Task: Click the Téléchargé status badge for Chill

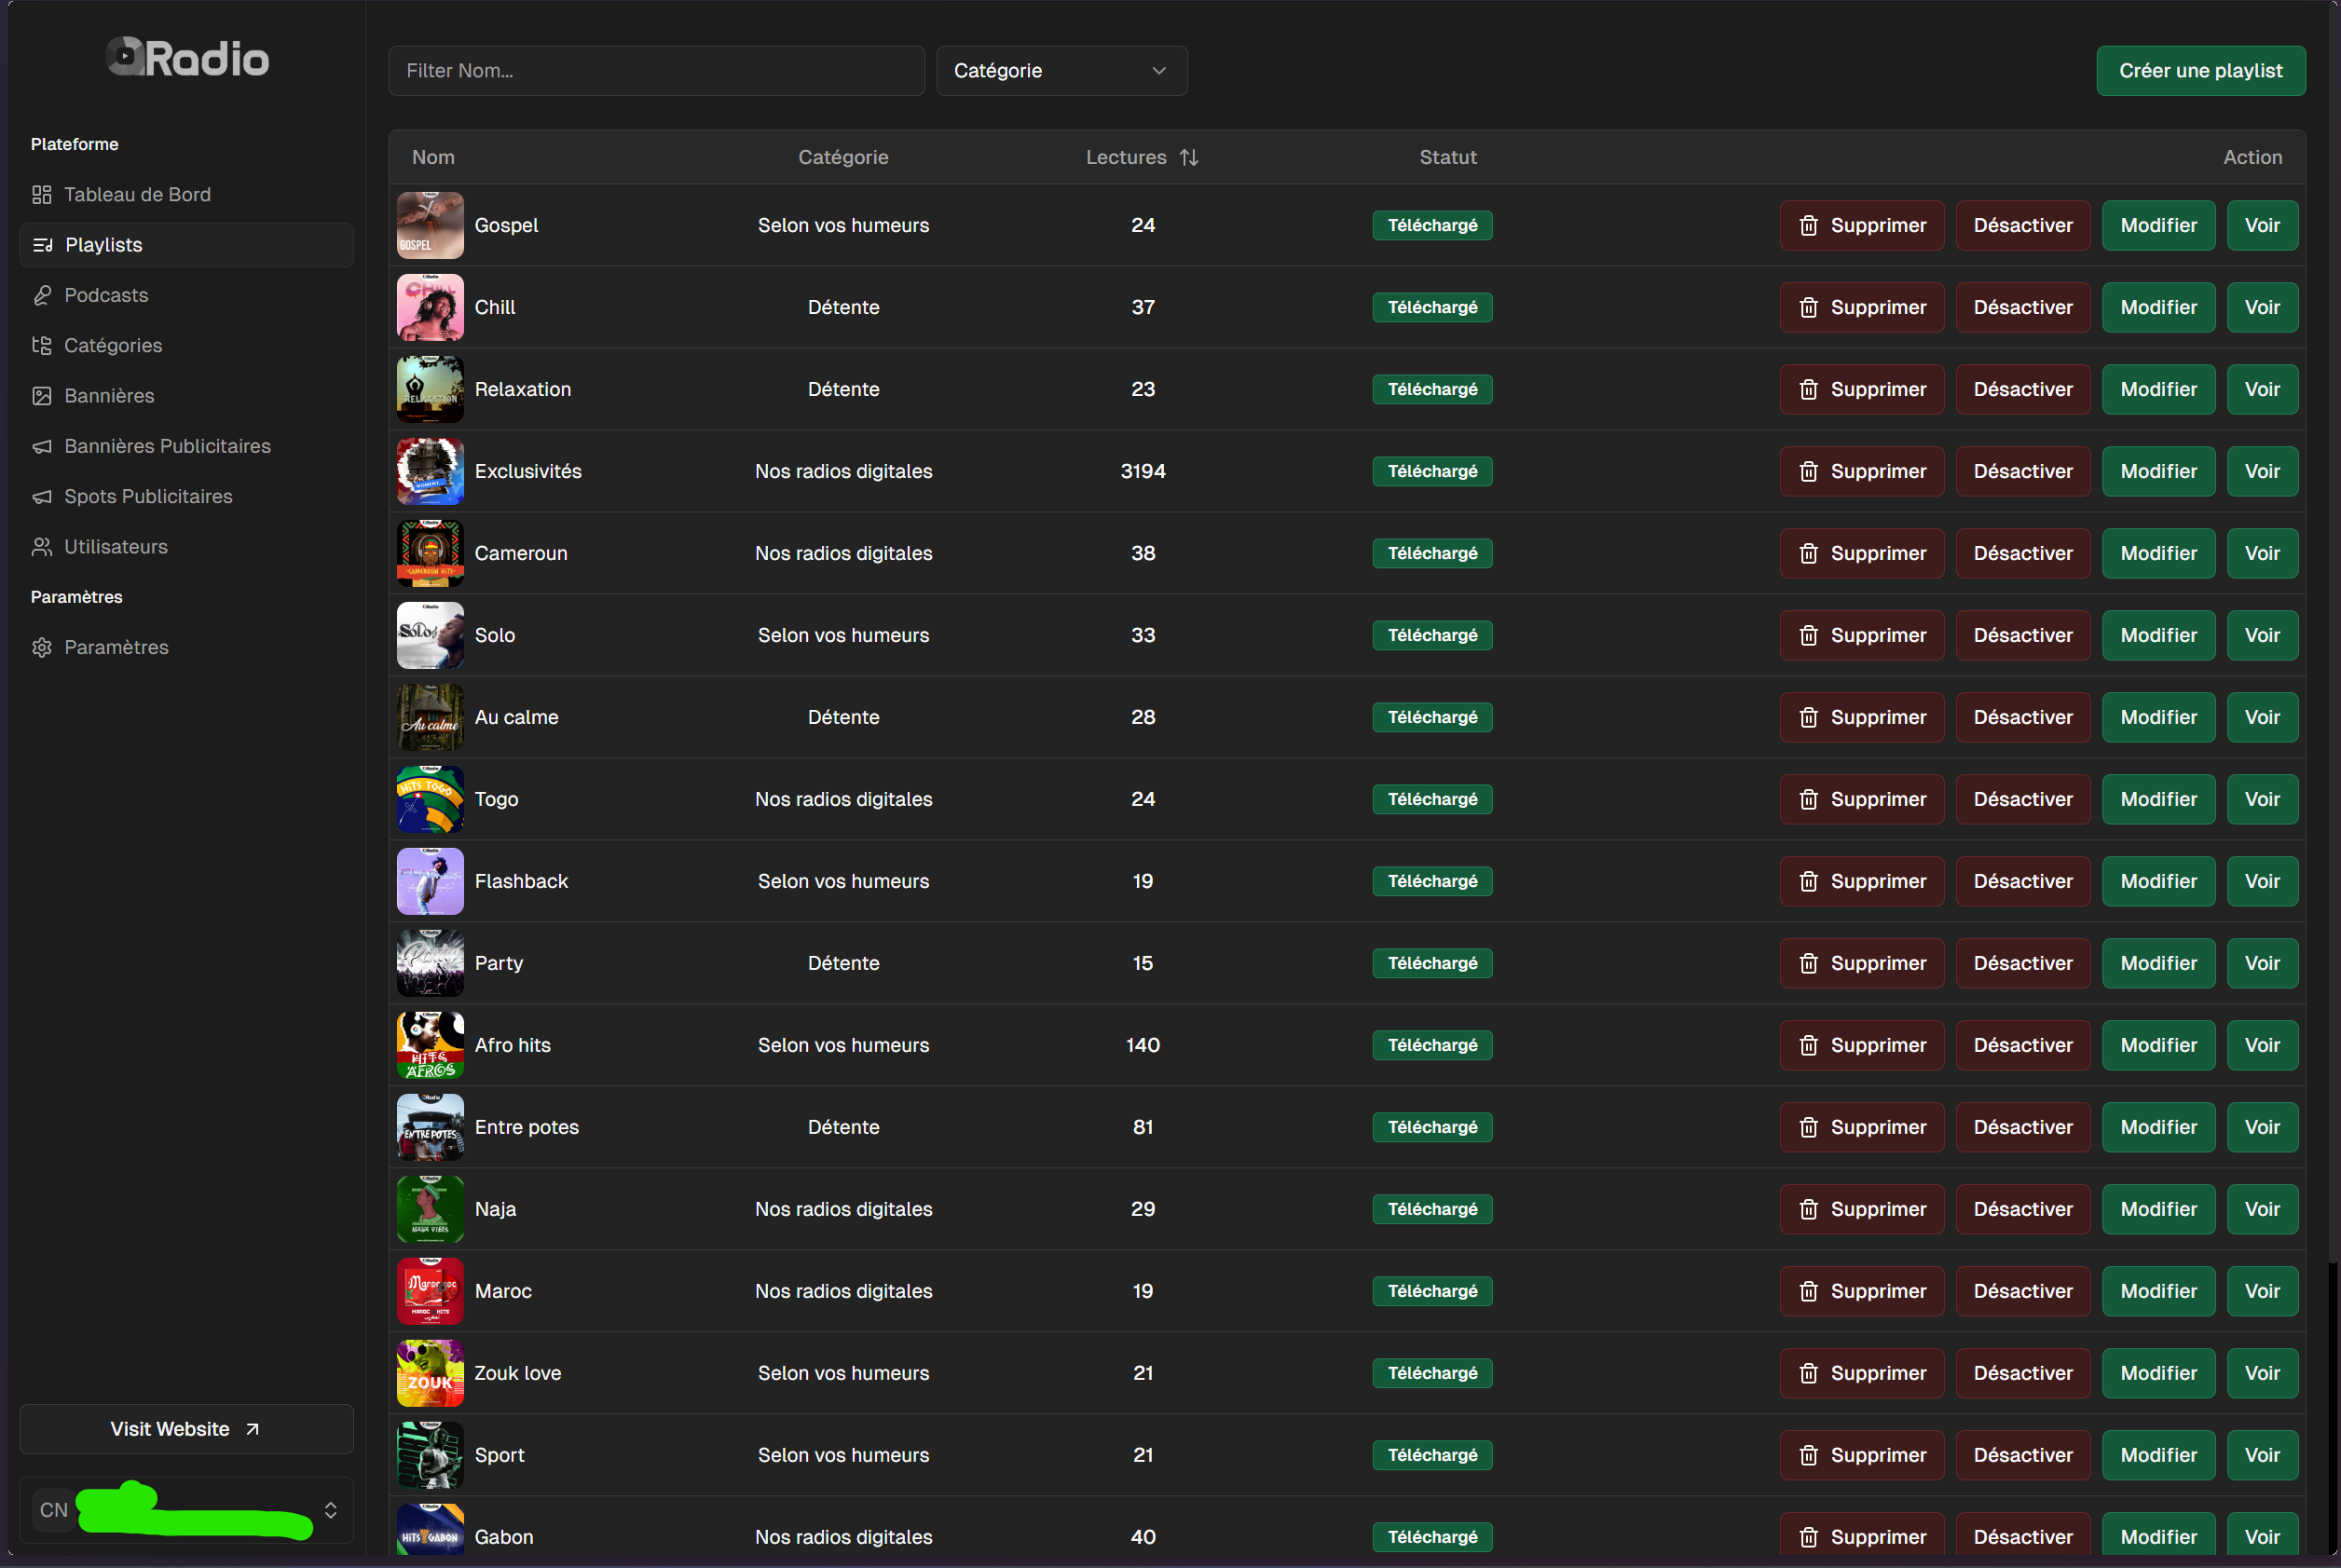Action: coord(1432,307)
